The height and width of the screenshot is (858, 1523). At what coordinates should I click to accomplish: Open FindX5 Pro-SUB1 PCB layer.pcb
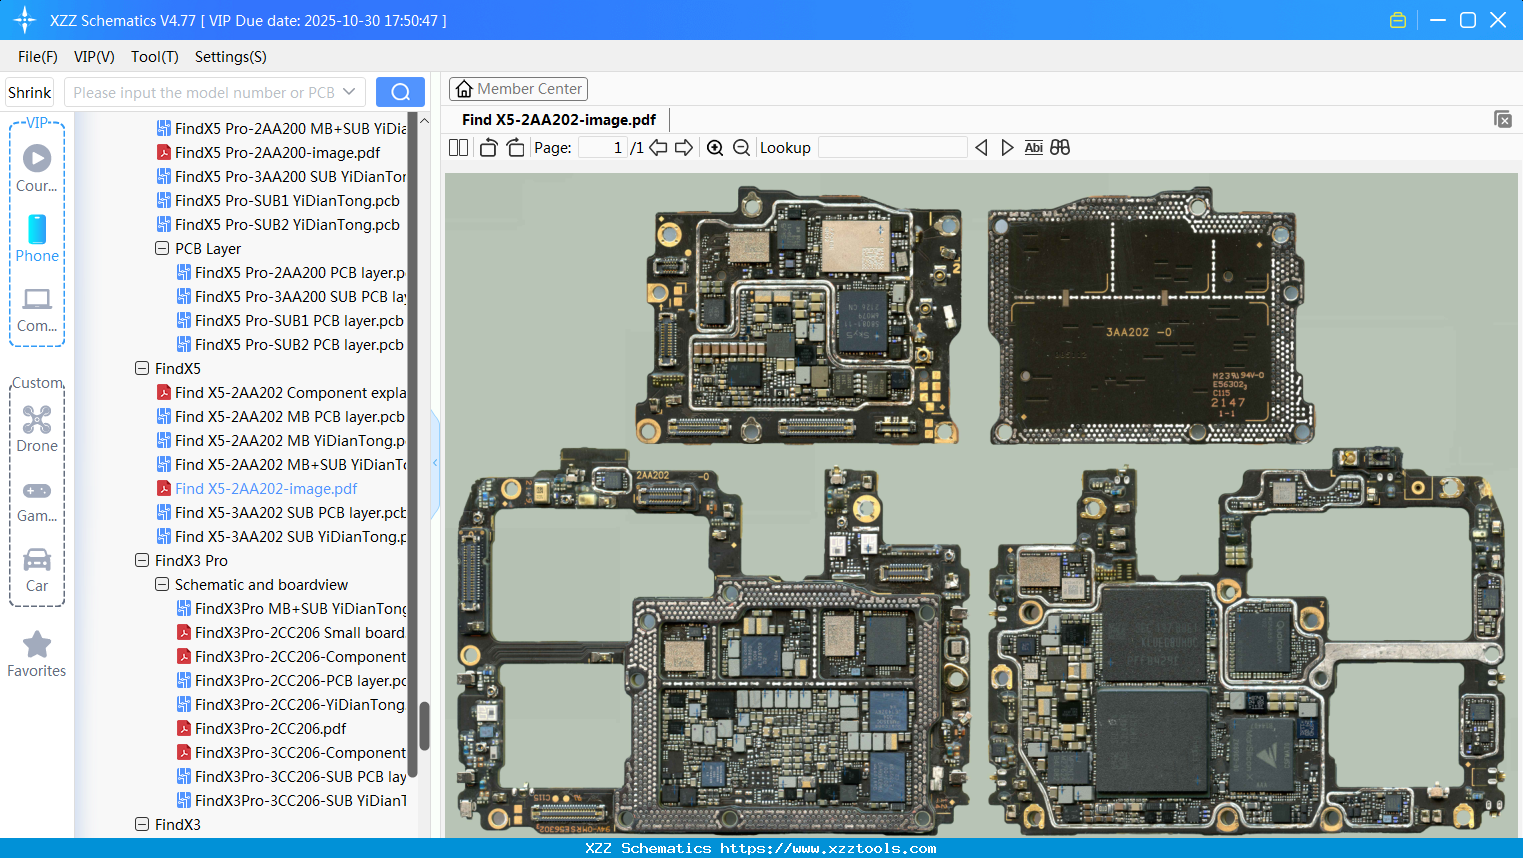[x=291, y=320]
